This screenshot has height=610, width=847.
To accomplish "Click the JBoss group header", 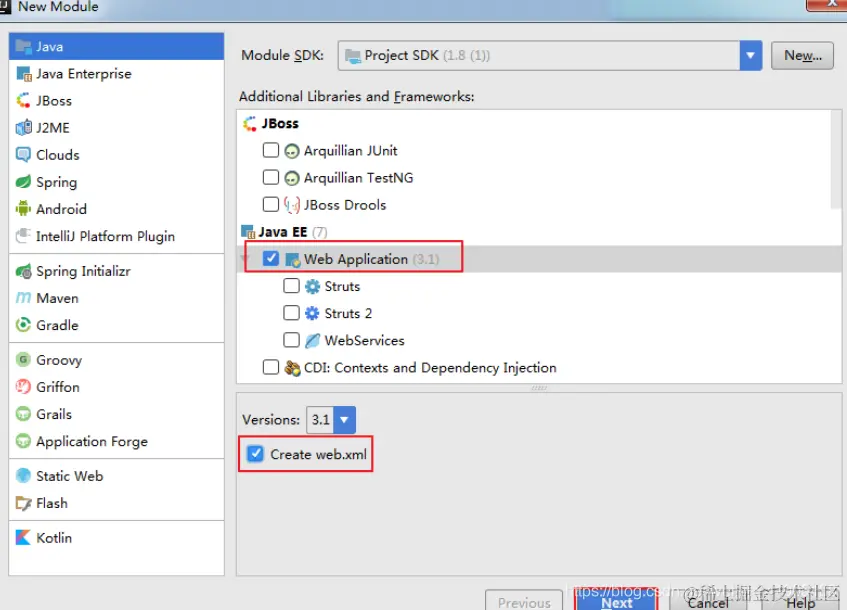I will pos(271,123).
